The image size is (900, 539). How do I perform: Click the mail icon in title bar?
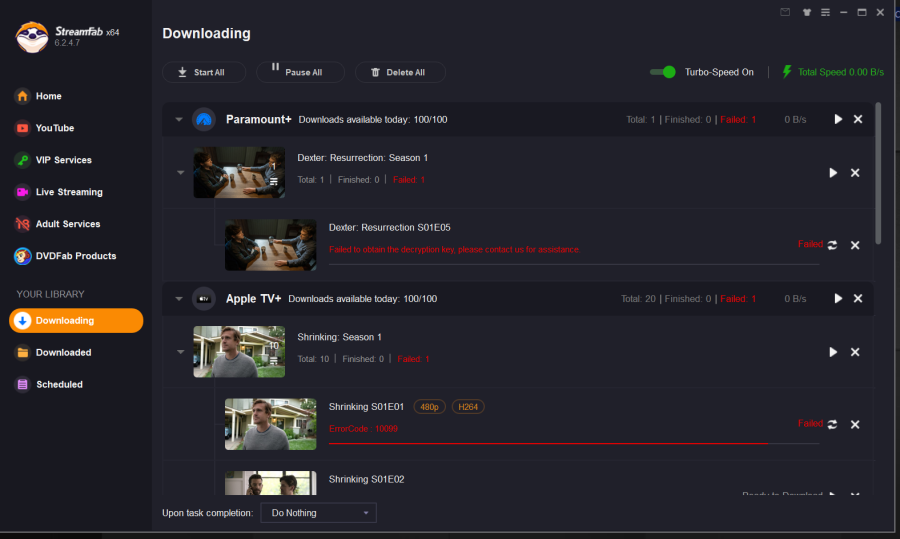[x=785, y=12]
